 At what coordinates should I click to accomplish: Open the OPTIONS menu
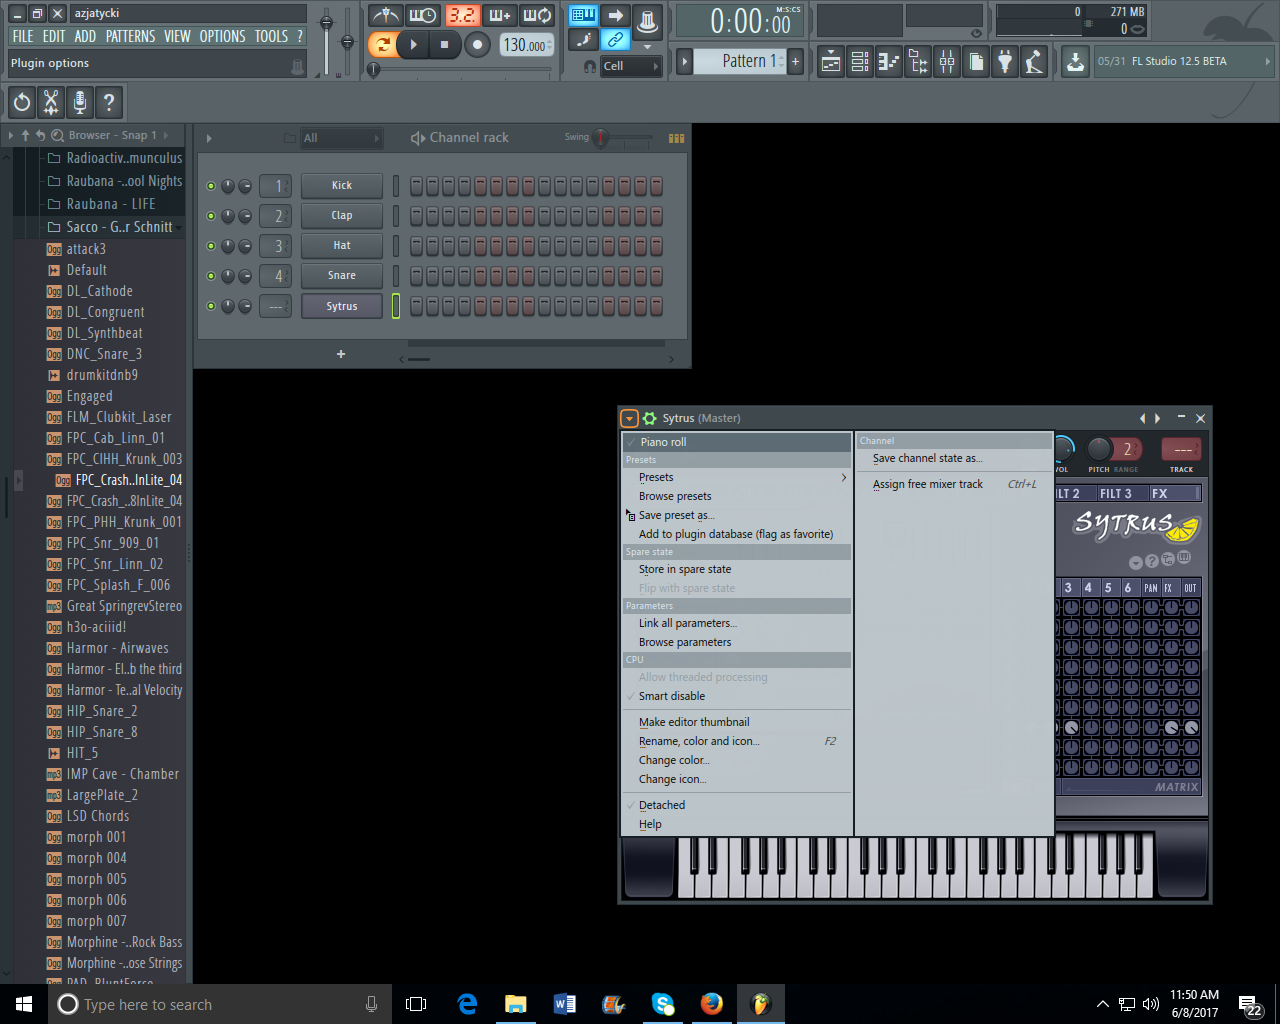coord(221,36)
